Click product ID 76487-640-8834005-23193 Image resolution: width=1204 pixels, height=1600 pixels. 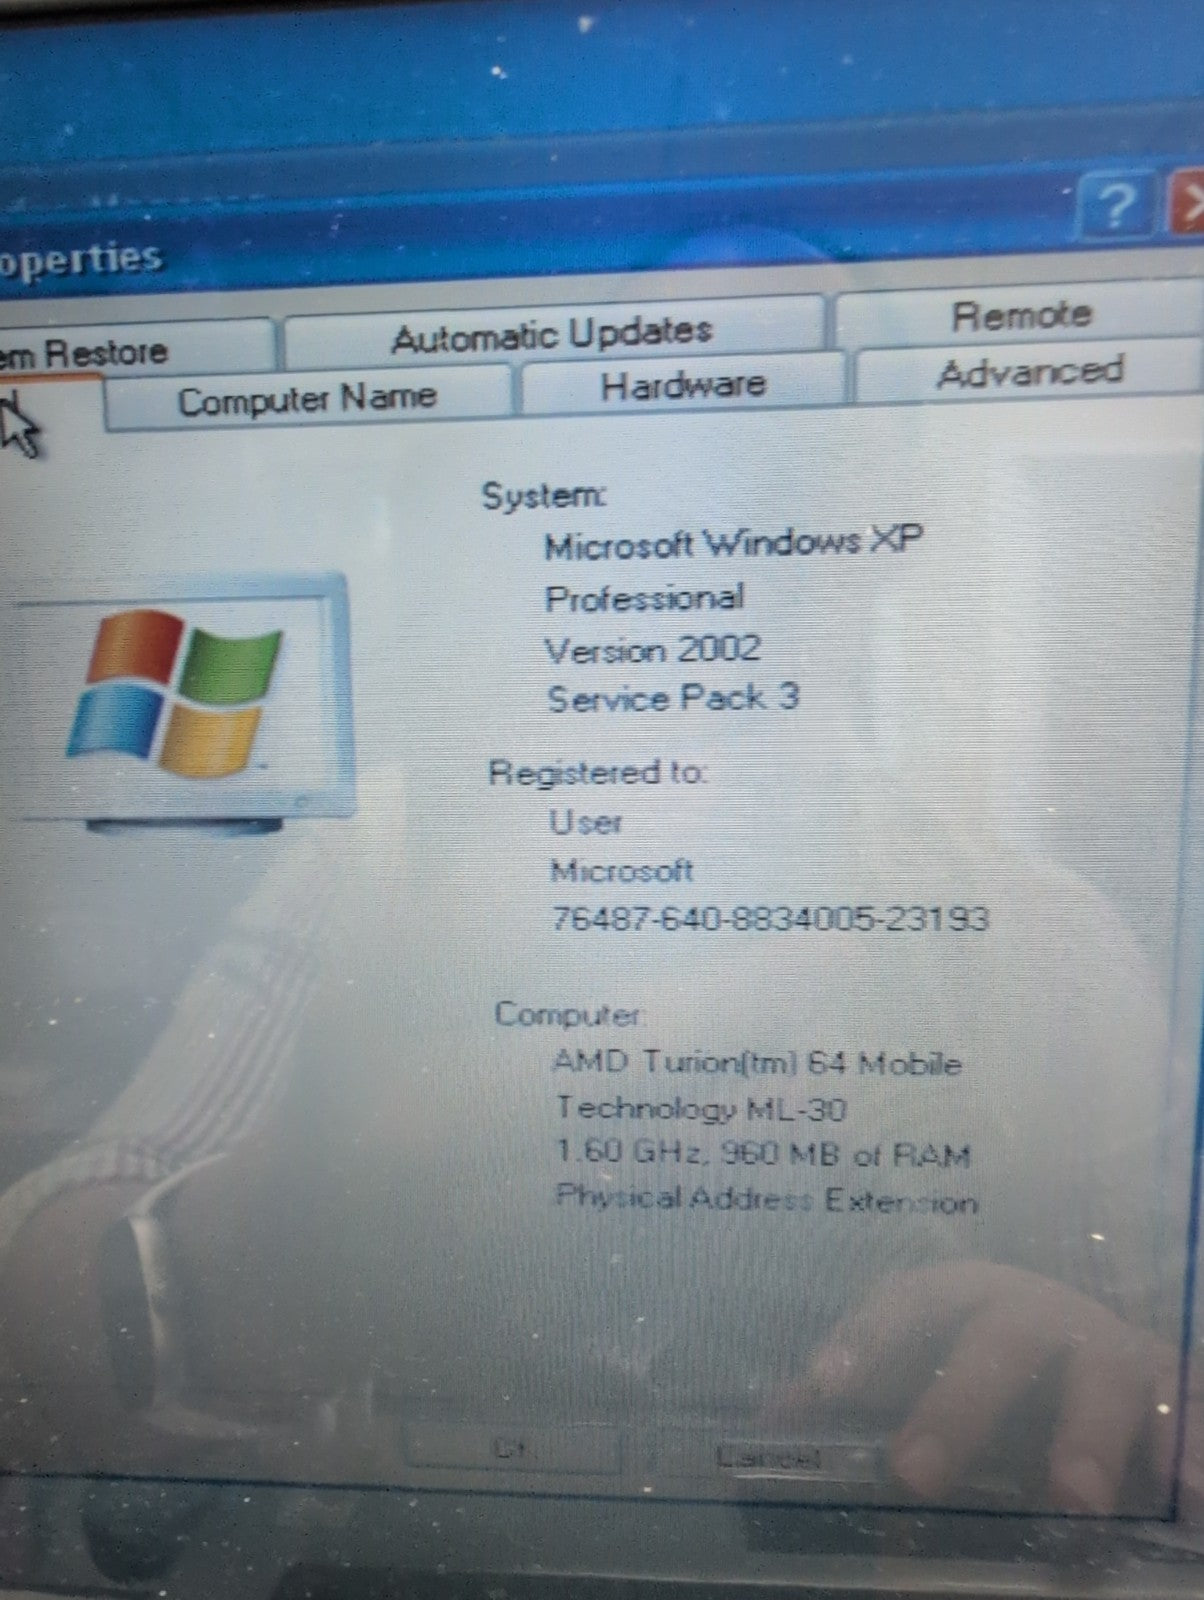pyautogui.click(x=771, y=918)
